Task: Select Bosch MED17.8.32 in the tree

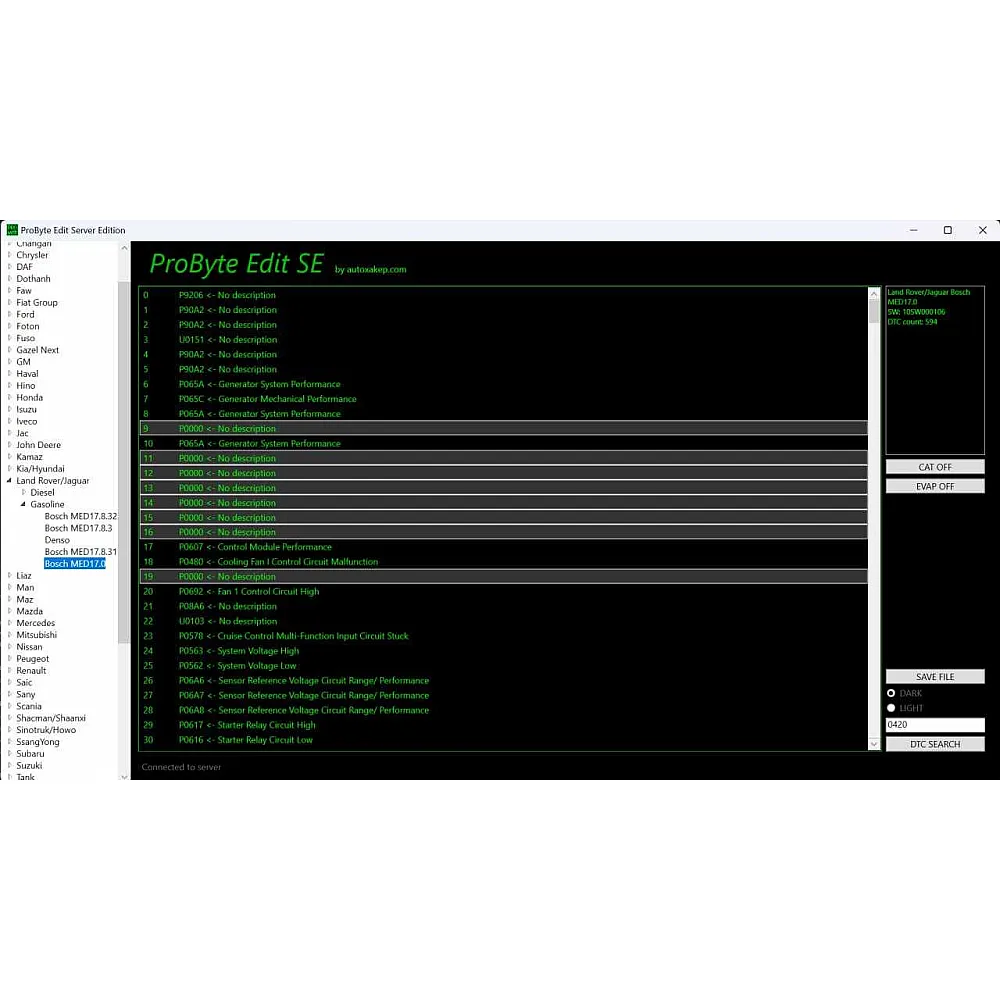Action: 80,516
